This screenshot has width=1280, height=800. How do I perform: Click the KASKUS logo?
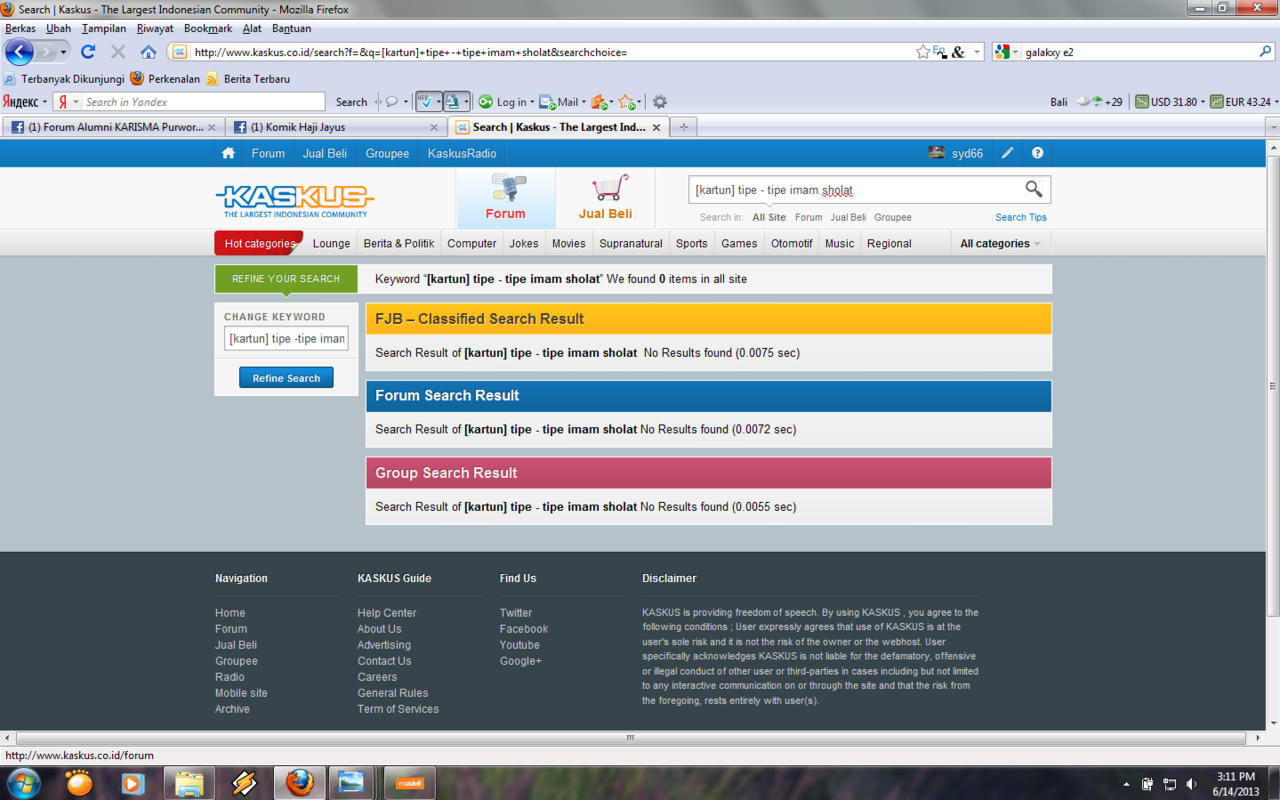pyautogui.click(x=294, y=199)
